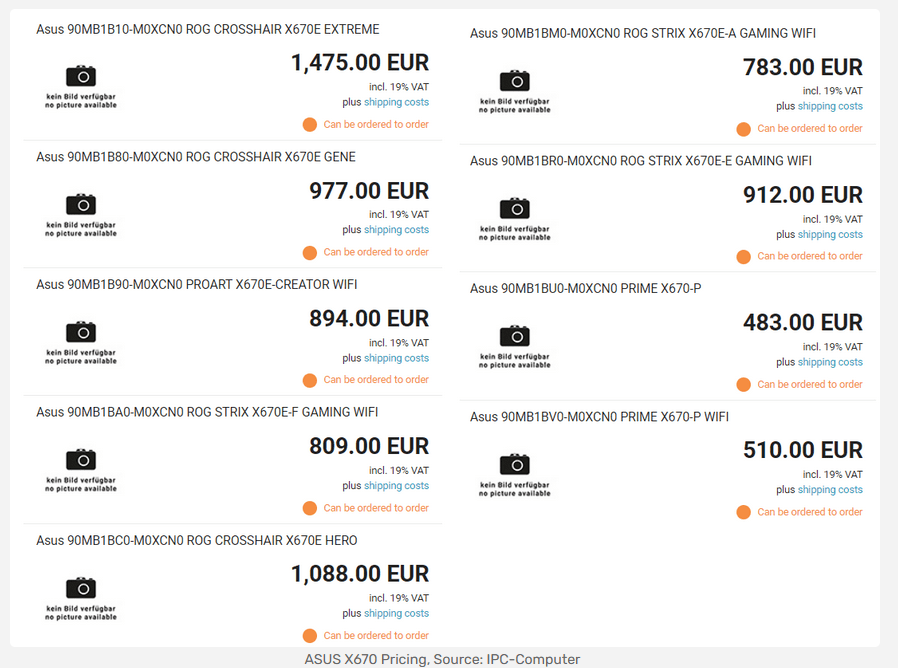Open the PROART X670E-CREATOR WIFI product title

[x=196, y=285]
